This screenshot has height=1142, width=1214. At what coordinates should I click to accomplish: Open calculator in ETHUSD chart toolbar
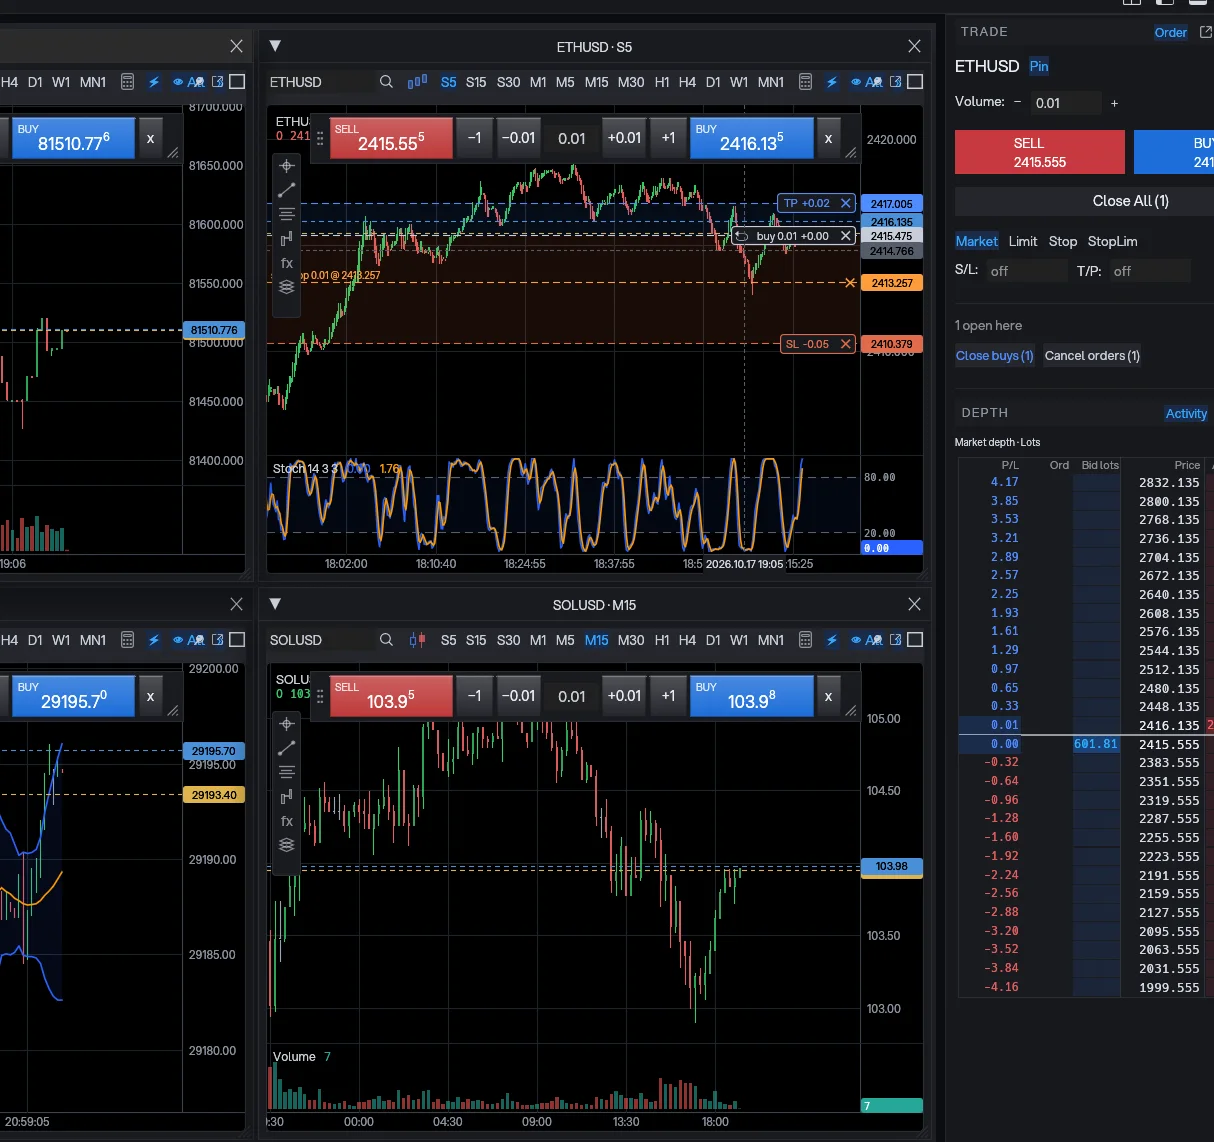805,82
